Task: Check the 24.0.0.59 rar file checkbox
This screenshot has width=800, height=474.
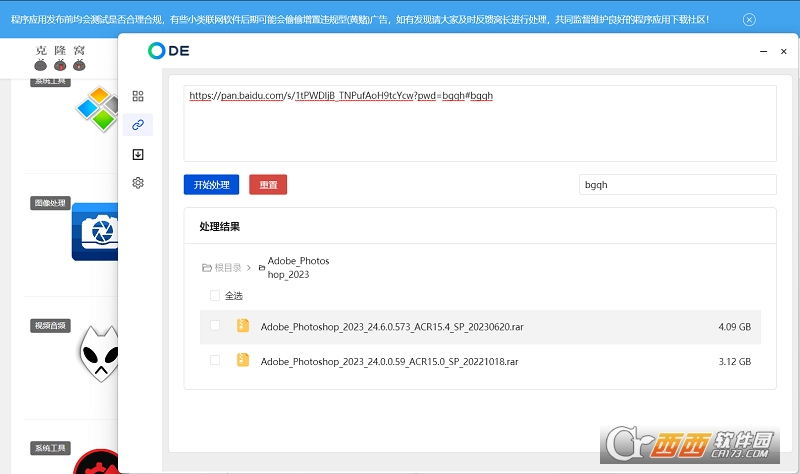Action: click(x=215, y=360)
